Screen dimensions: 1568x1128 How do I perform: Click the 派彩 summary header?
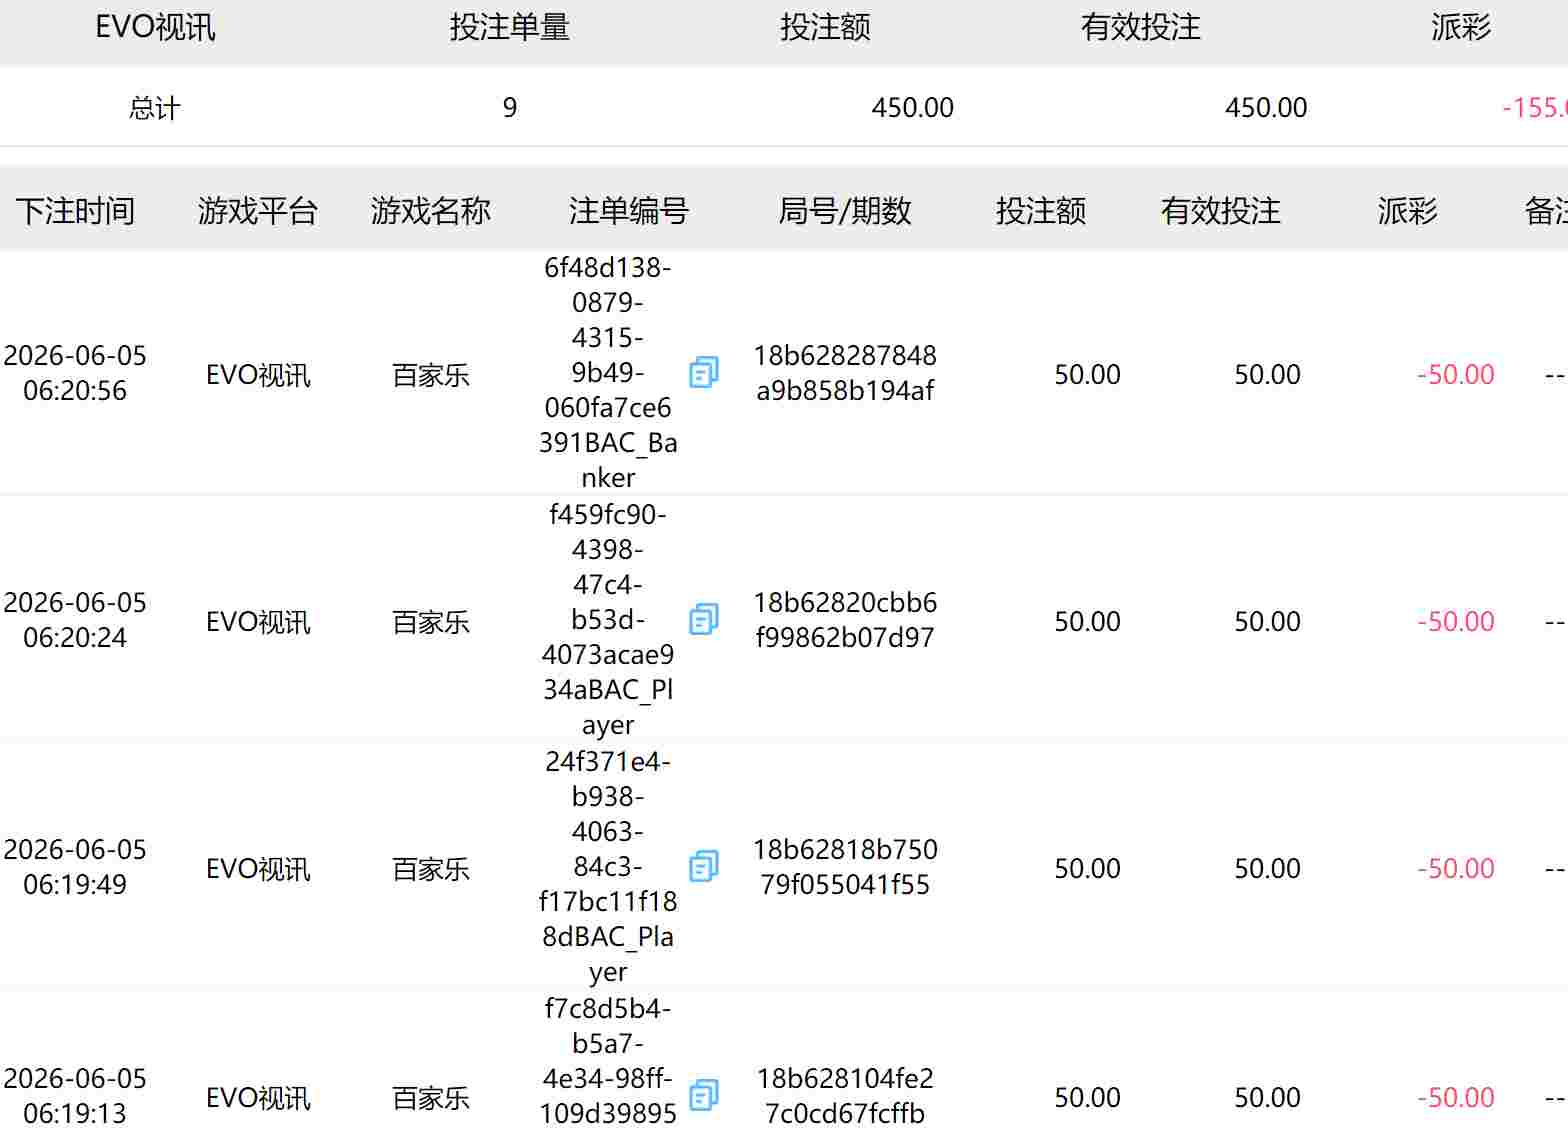(1461, 27)
